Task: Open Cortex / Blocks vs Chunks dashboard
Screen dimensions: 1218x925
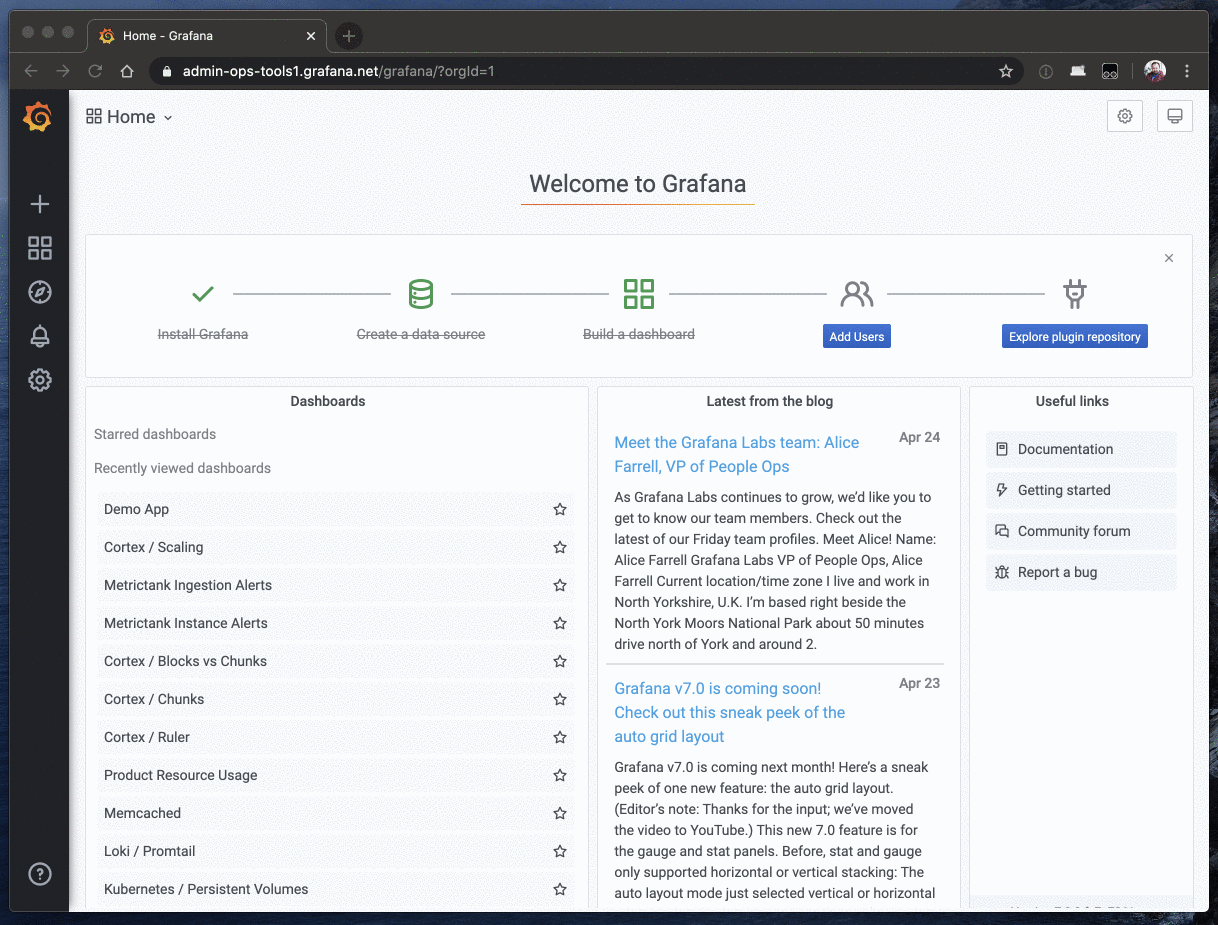Action: tap(185, 661)
